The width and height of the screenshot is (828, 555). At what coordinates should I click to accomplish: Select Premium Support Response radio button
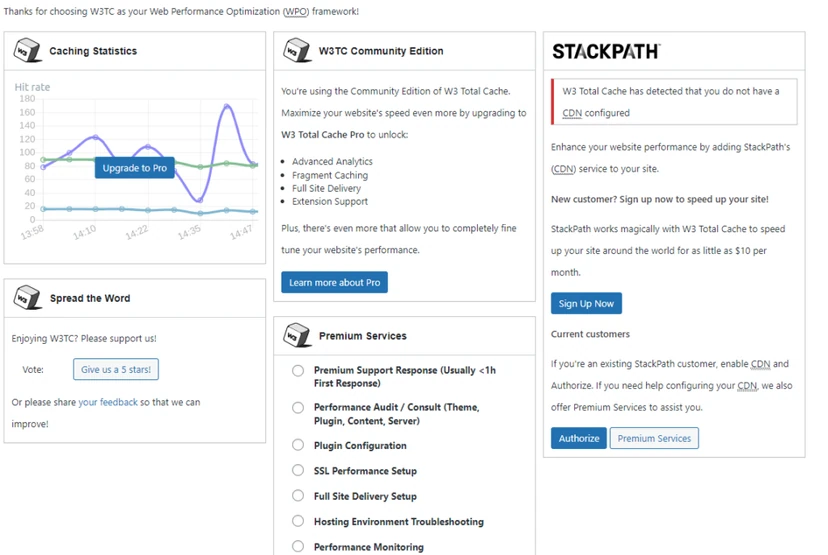(298, 370)
